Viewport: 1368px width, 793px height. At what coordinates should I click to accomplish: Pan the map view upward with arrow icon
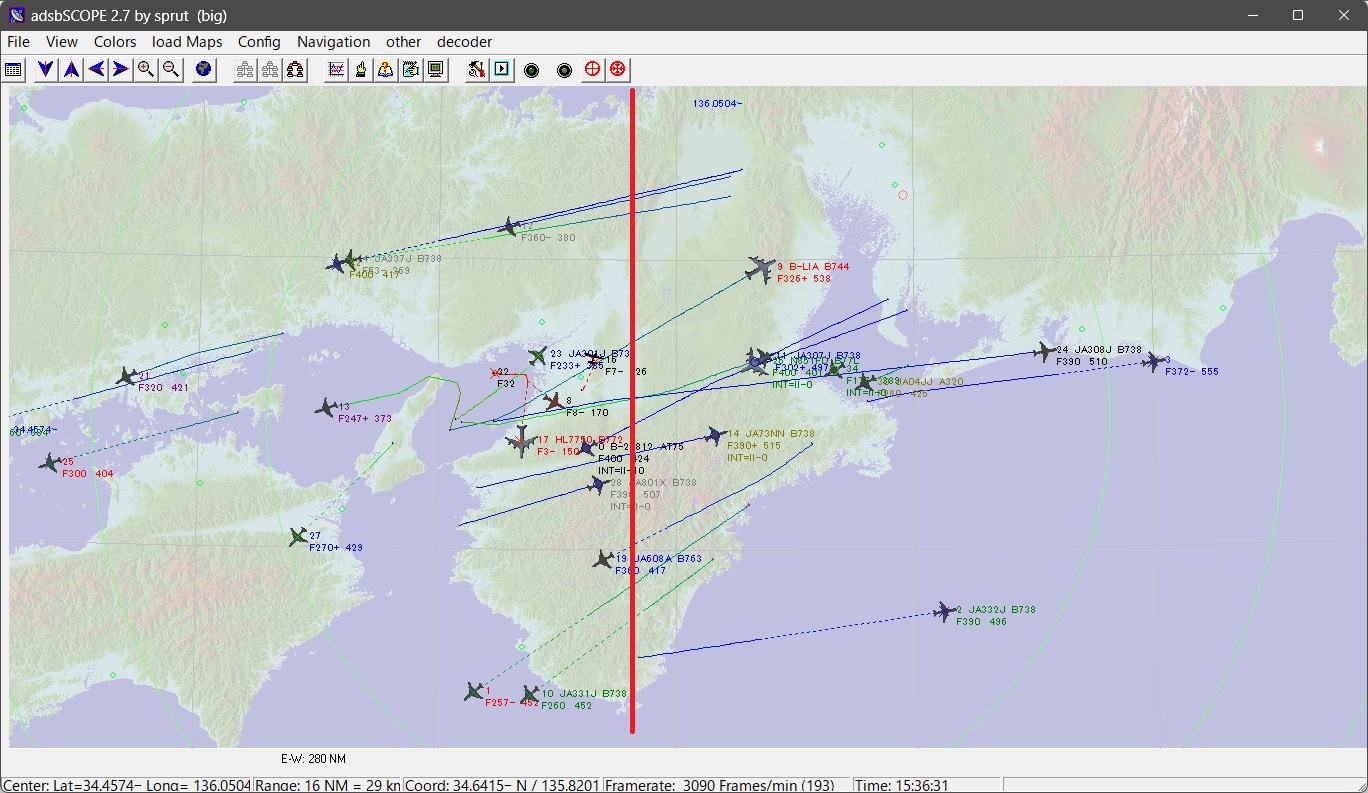(x=70, y=69)
